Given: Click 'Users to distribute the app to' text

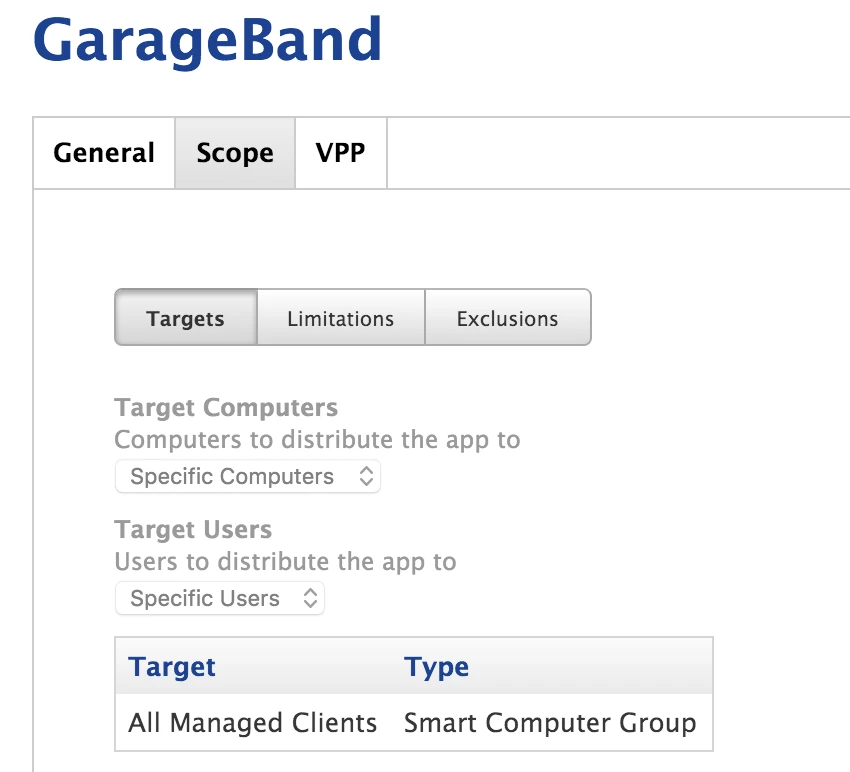Looking at the screenshot, I should point(285,562).
